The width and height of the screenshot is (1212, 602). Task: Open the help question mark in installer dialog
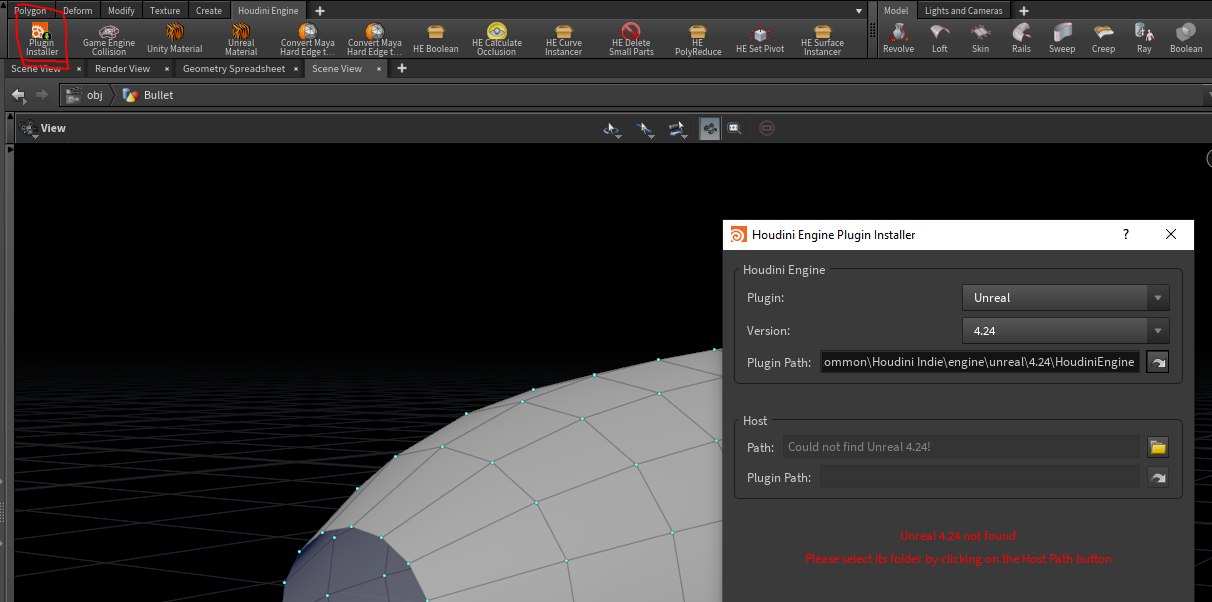tap(1125, 234)
